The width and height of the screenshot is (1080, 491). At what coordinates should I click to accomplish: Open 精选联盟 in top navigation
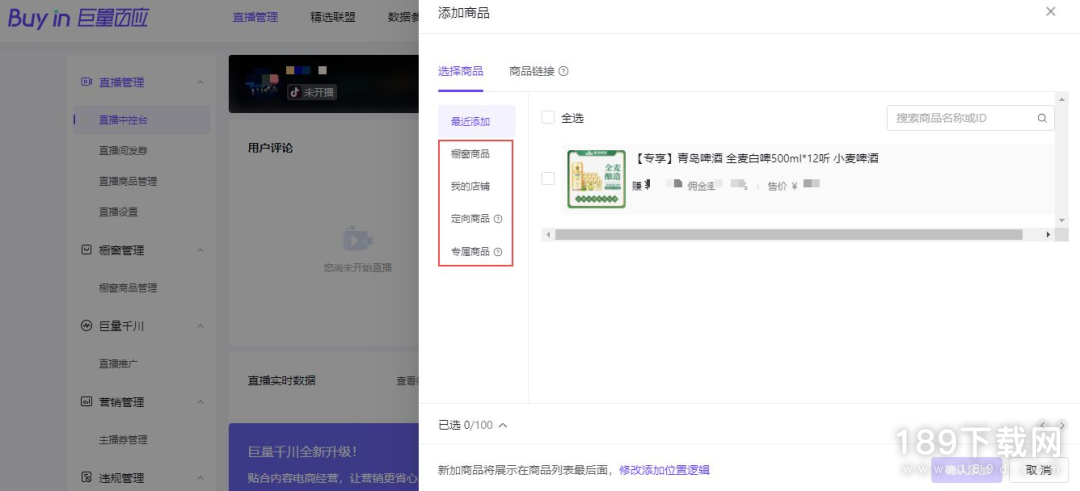pos(333,17)
